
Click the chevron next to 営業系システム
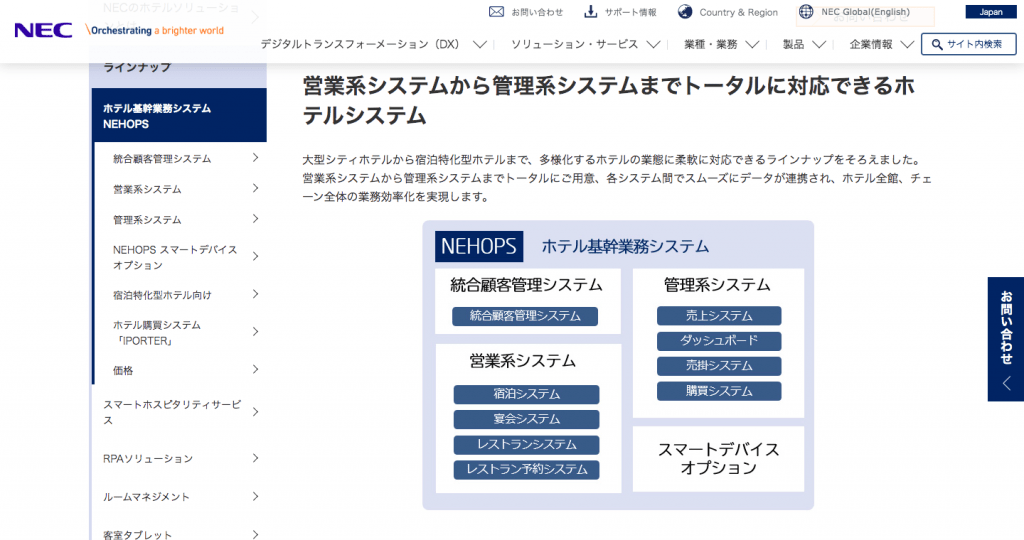pos(255,188)
